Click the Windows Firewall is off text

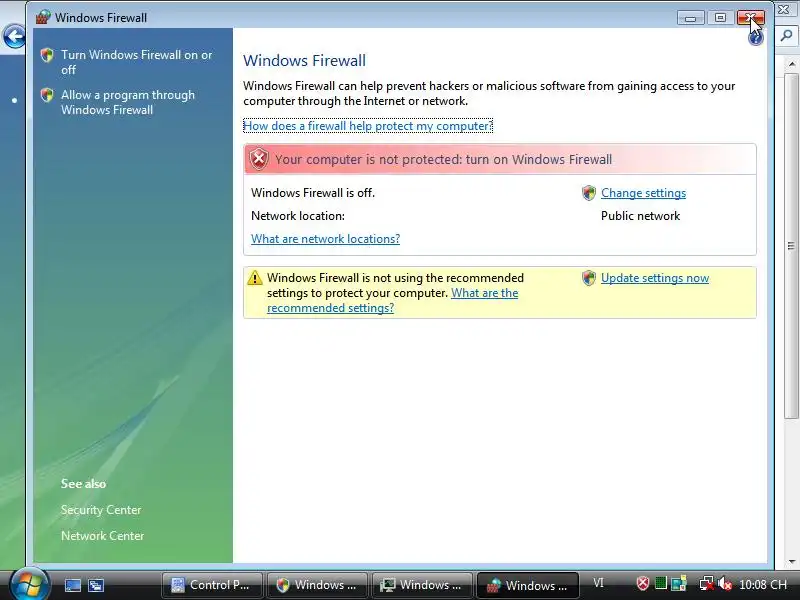coord(313,193)
